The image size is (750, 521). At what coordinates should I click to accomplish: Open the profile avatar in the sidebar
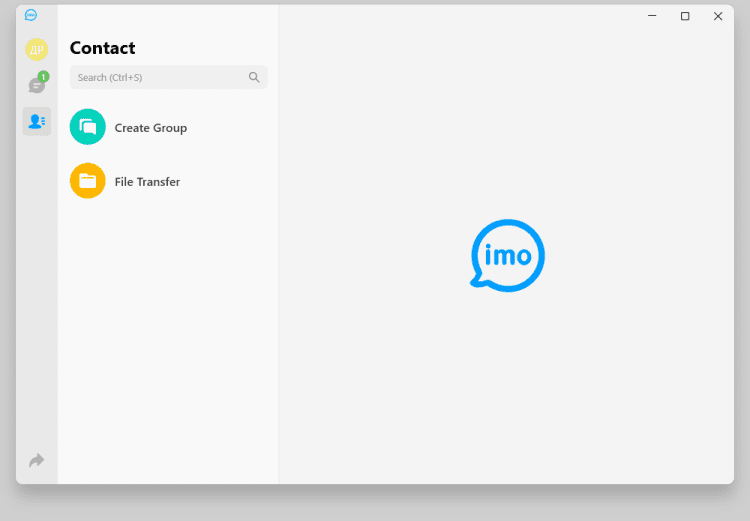37,49
